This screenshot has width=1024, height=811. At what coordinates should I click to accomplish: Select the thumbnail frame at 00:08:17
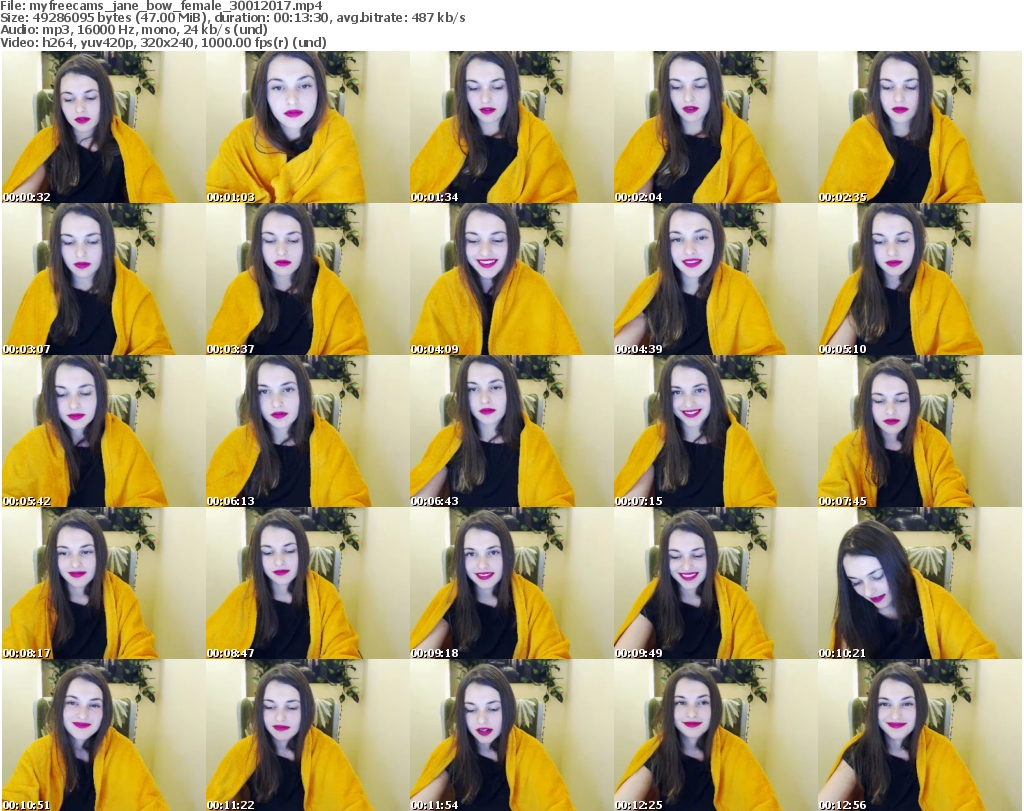click(103, 584)
